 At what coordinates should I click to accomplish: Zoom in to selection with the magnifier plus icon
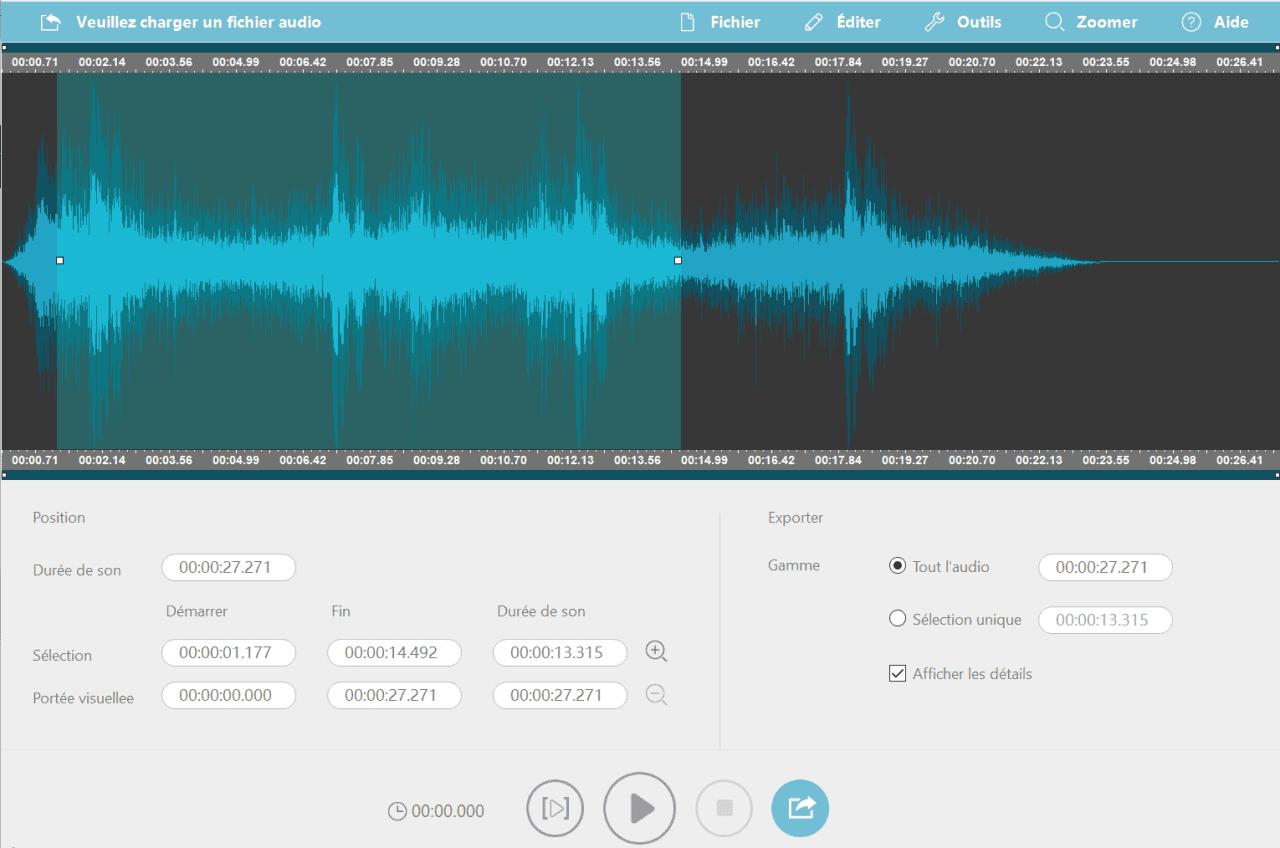(656, 652)
